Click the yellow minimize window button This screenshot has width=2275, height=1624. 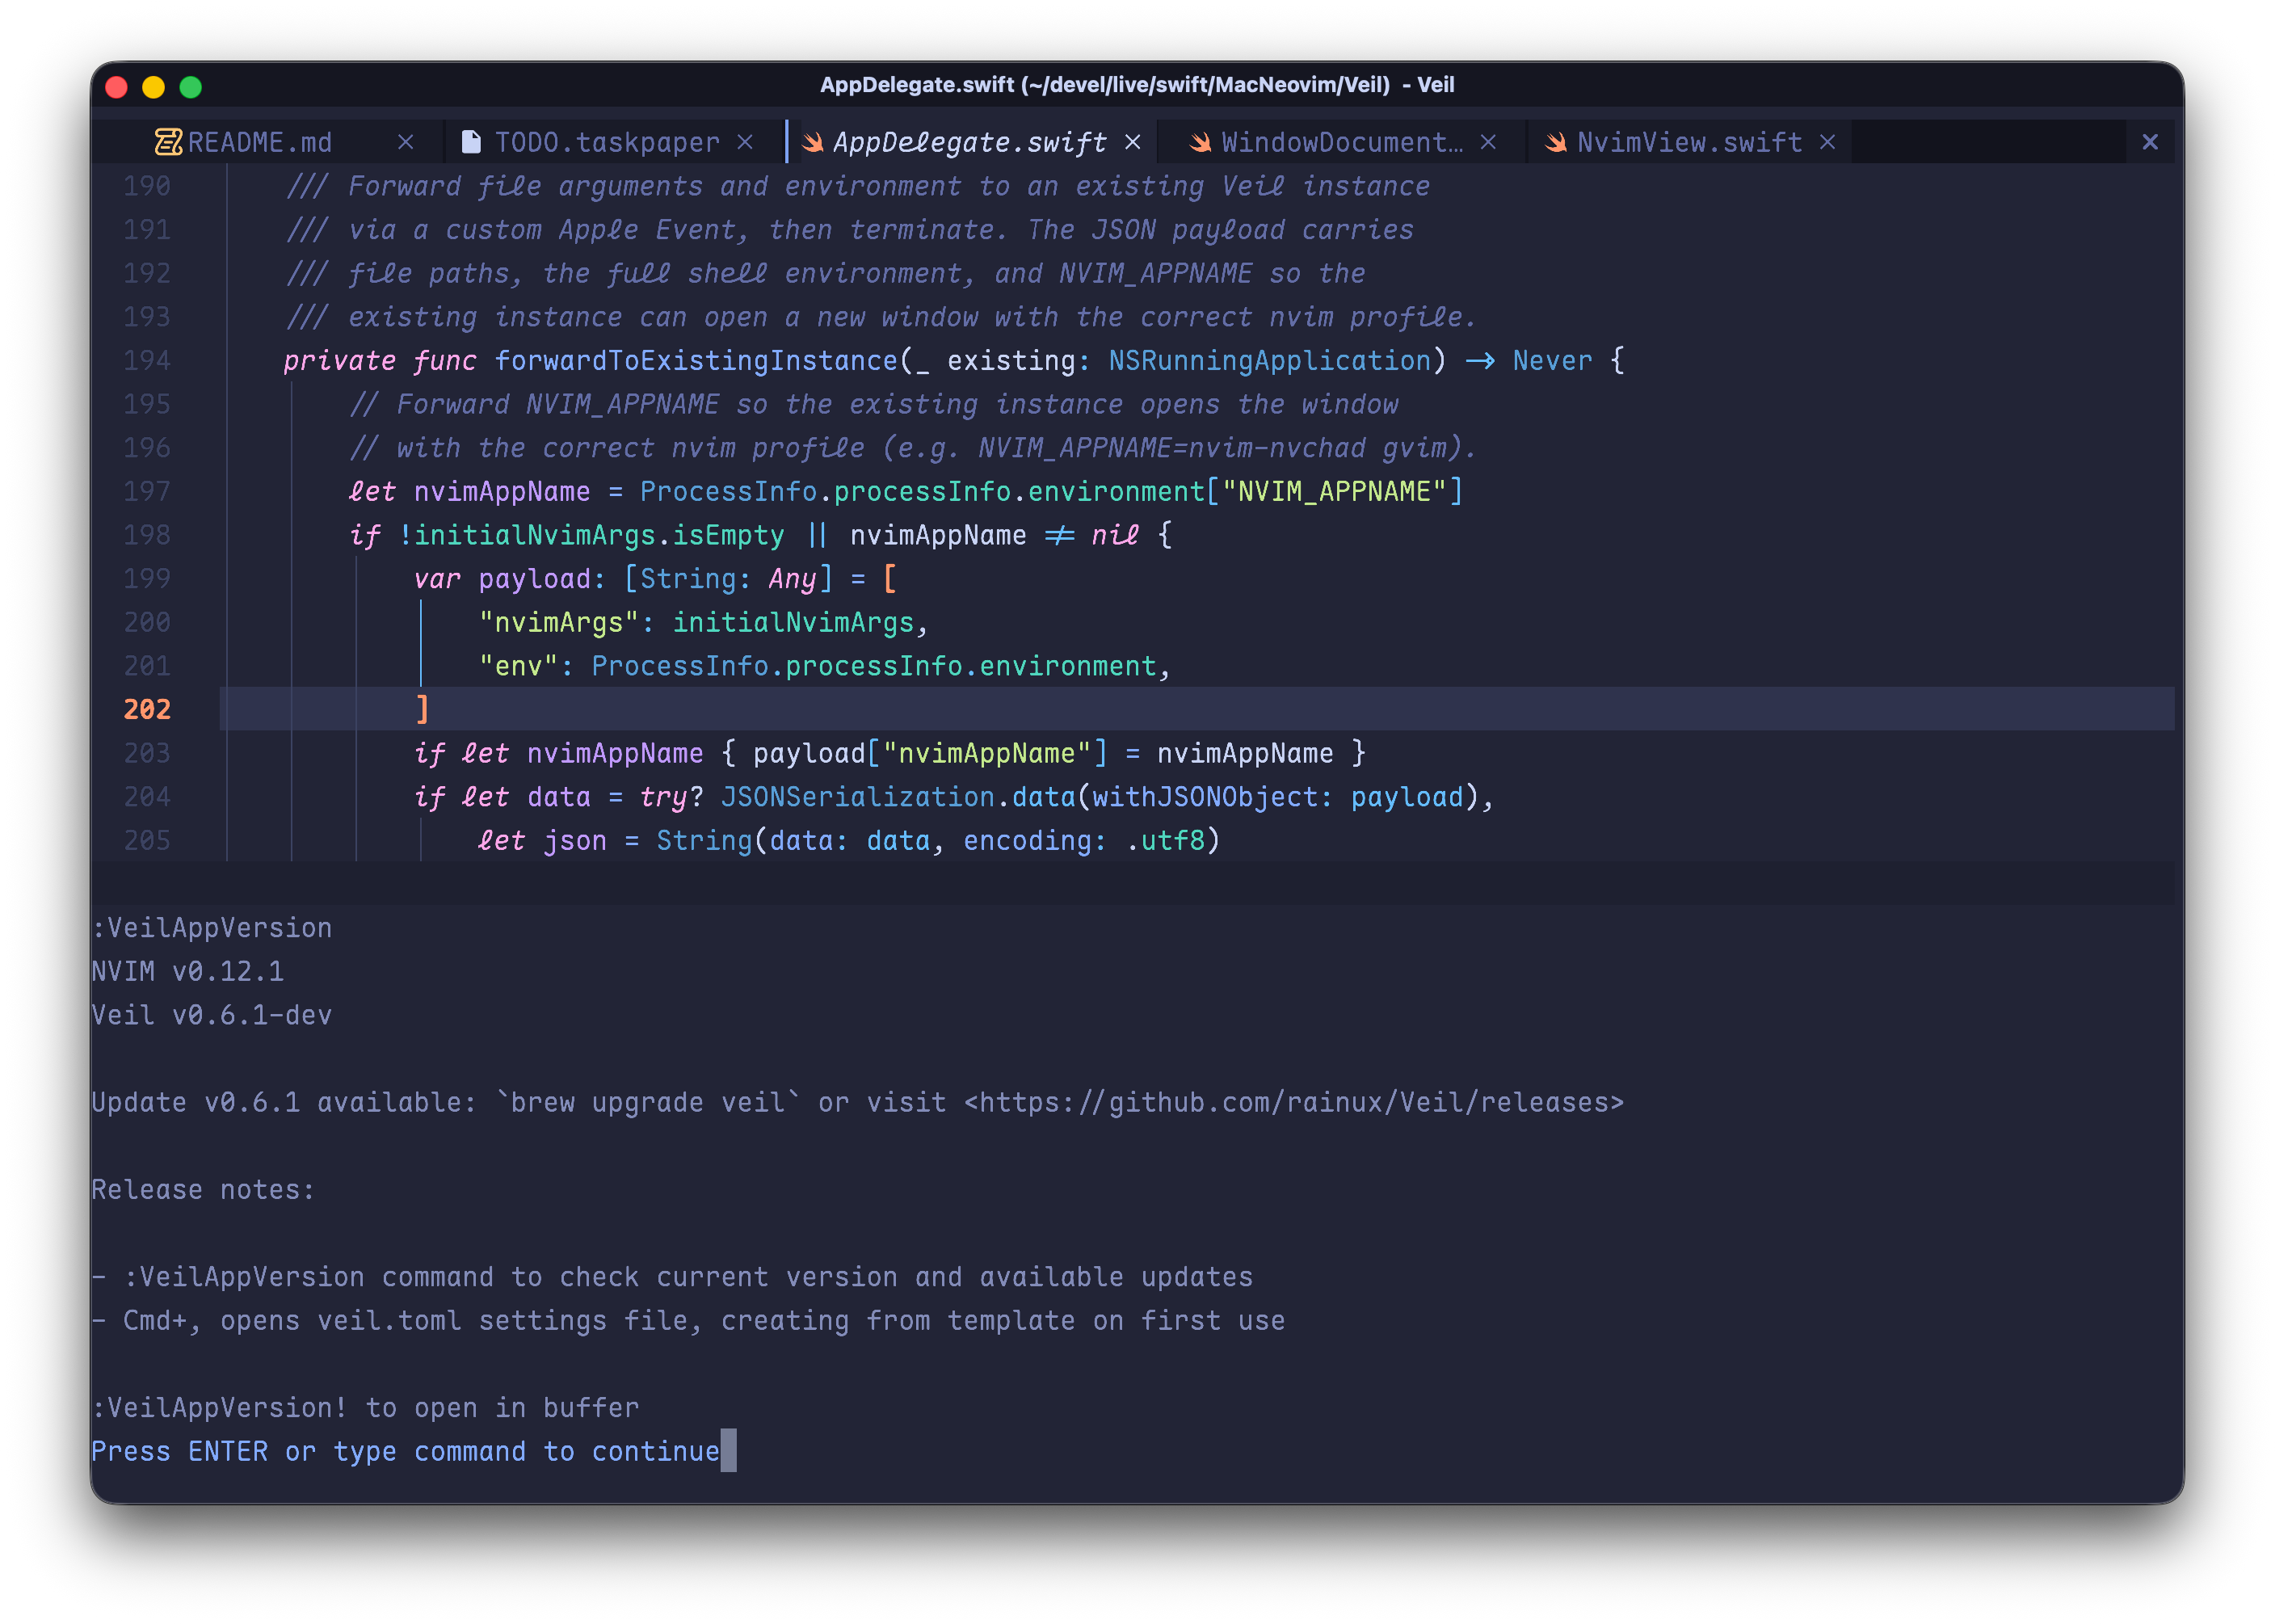pos(153,87)
